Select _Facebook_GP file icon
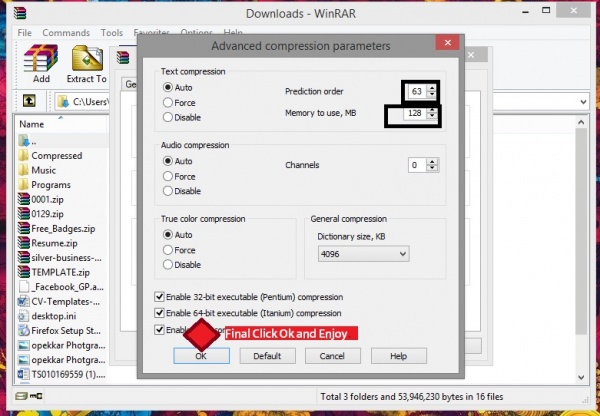600x416 pixels. pyautogui.click(x=24, y=287)
